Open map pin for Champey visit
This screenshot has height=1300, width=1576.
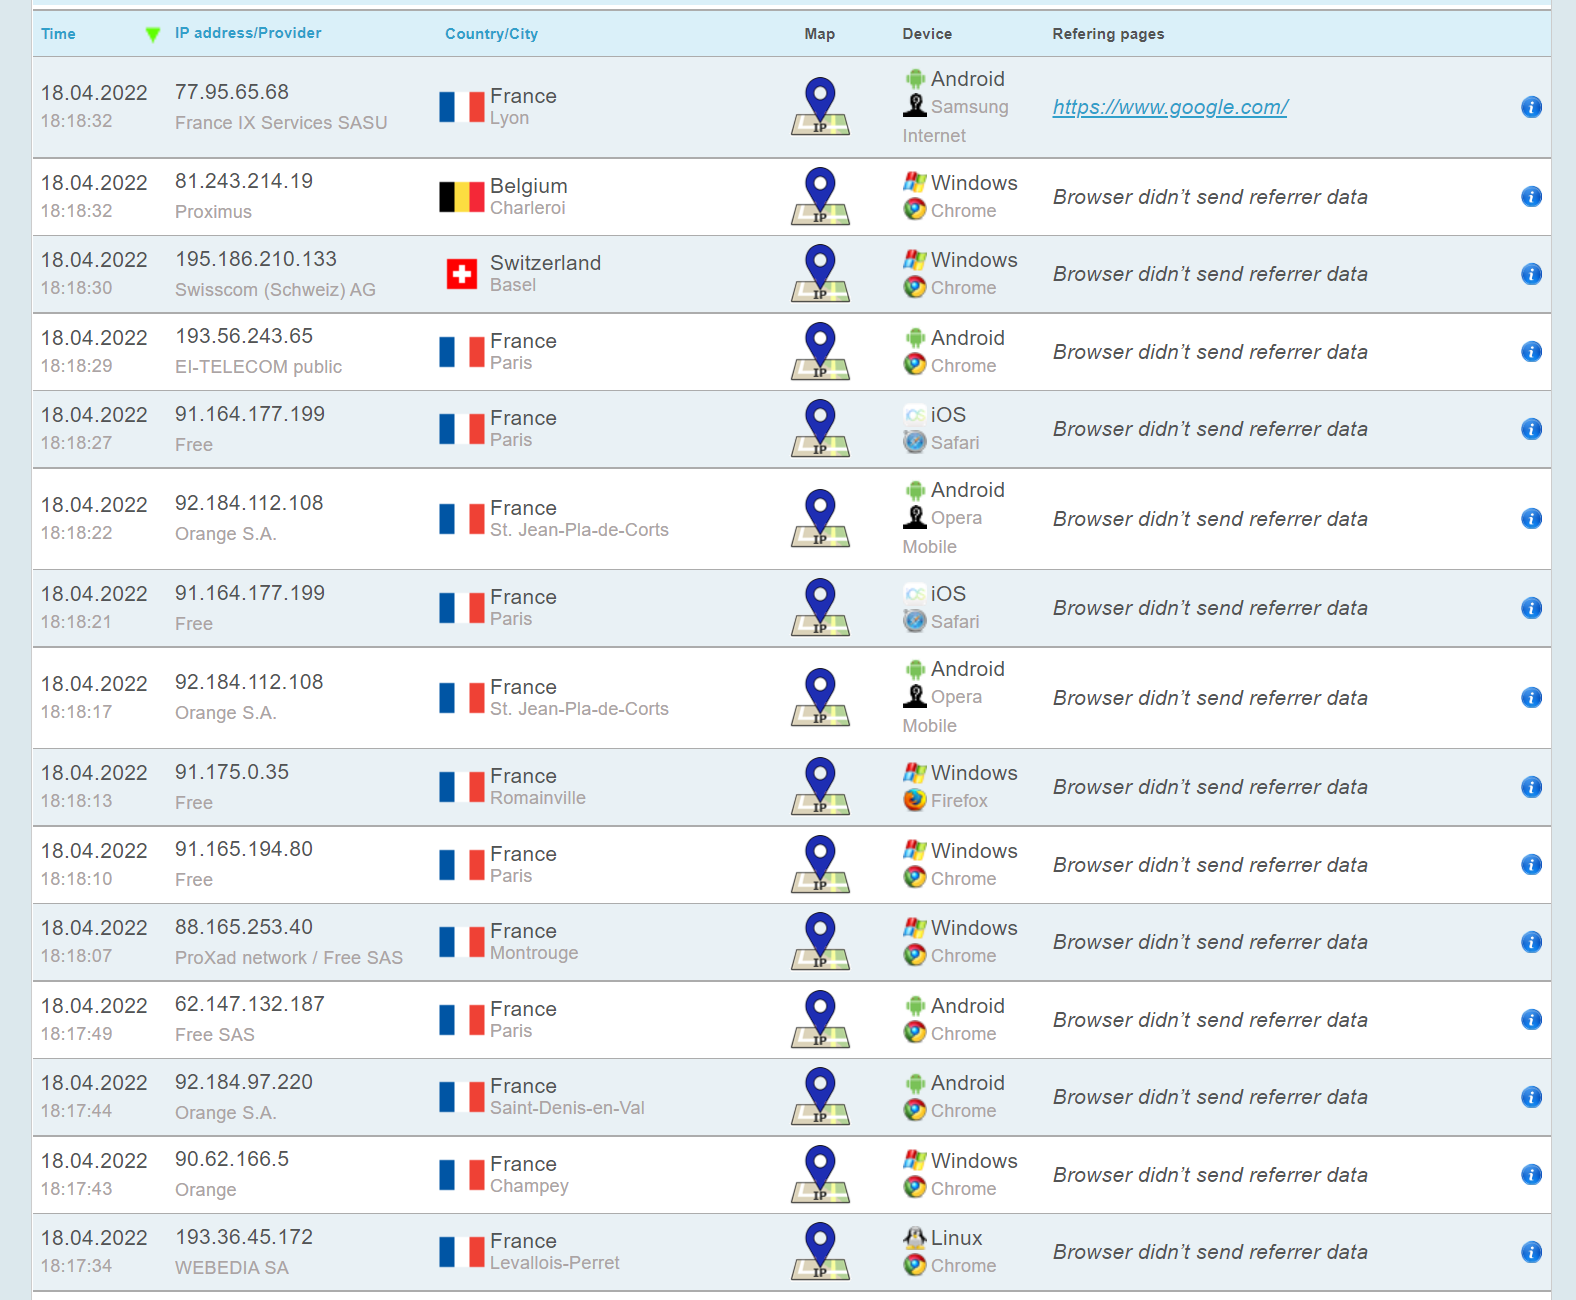(820, 1174)
